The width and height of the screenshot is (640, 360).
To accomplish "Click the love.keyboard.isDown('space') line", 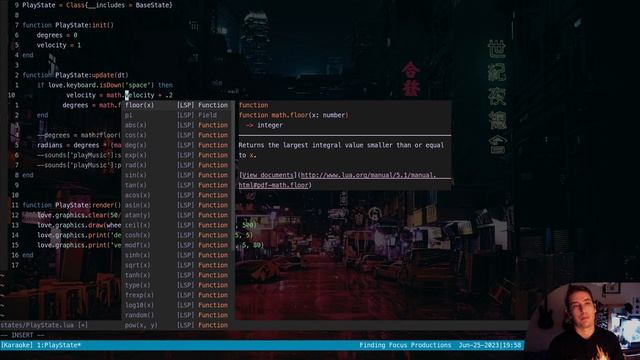I will coord(105,85).
